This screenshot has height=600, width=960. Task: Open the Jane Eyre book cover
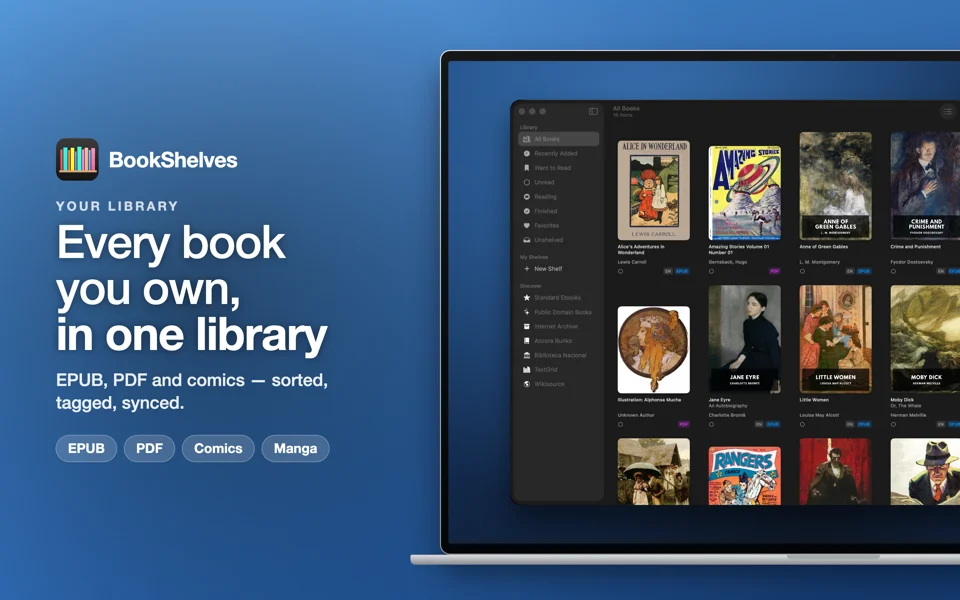(x=744, y=339)
